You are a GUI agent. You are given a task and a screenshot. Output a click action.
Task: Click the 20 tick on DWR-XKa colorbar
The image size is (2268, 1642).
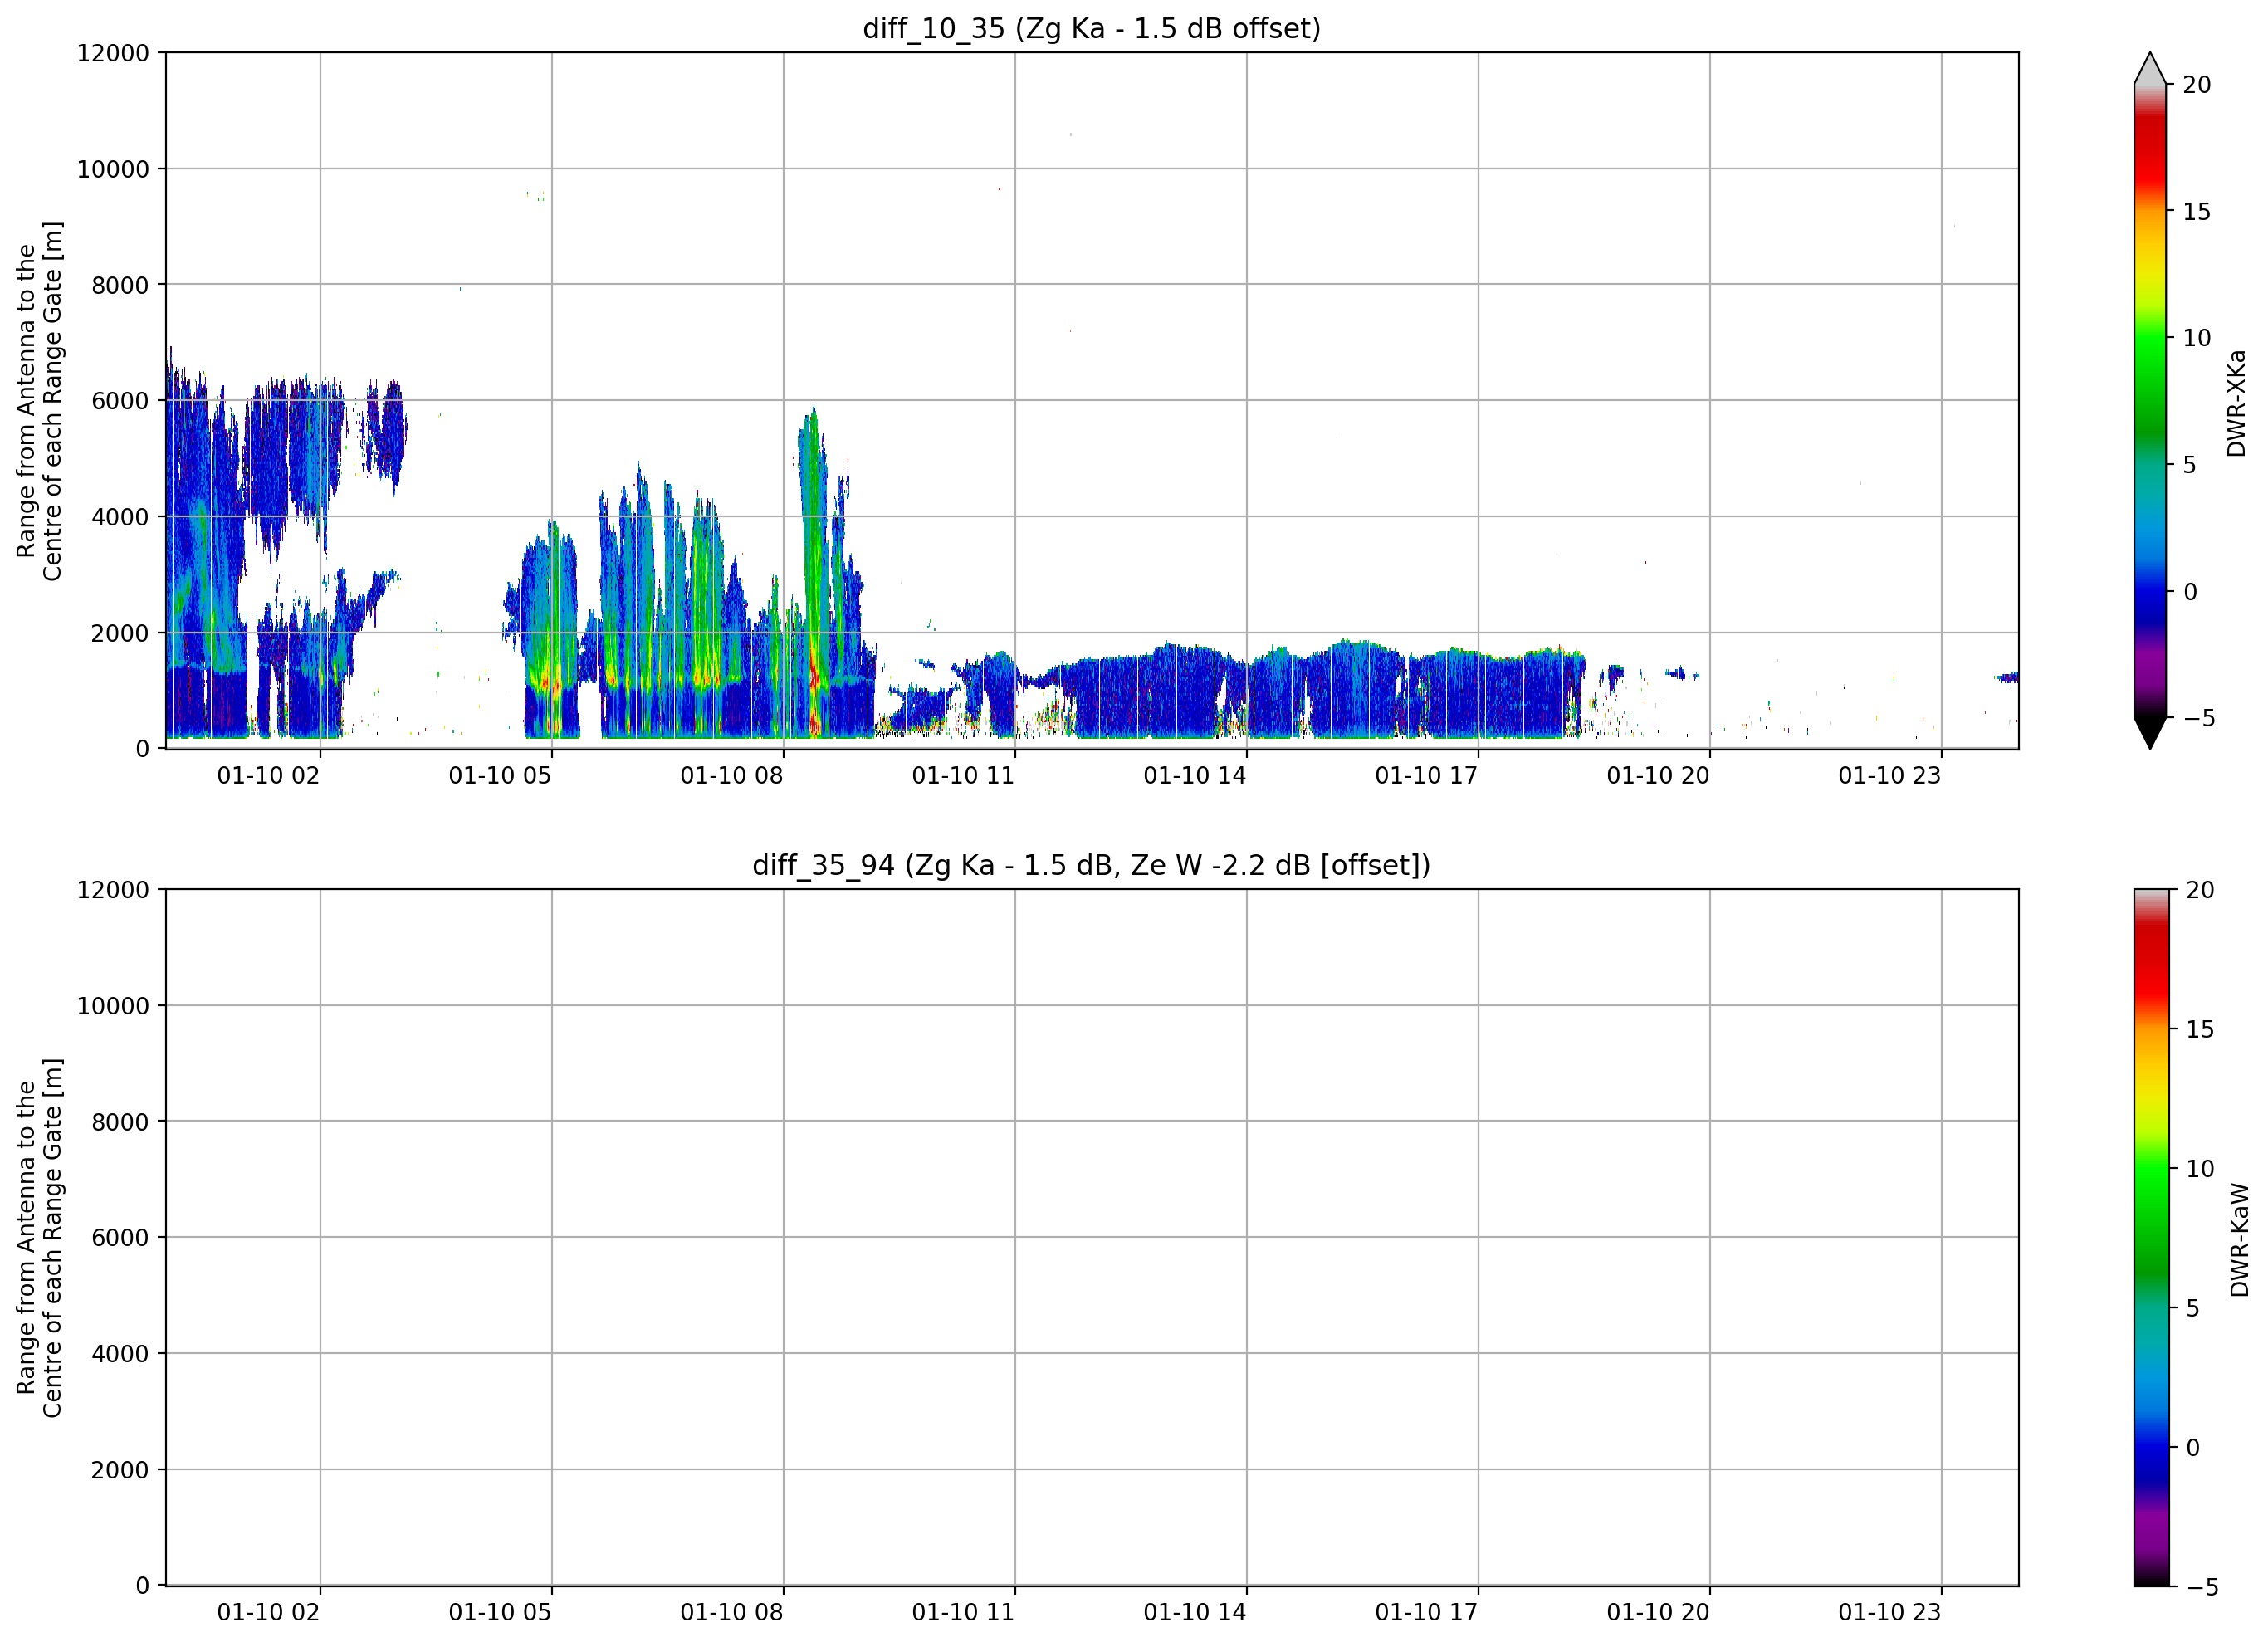pyautogui.click(x=2197, y=85)
